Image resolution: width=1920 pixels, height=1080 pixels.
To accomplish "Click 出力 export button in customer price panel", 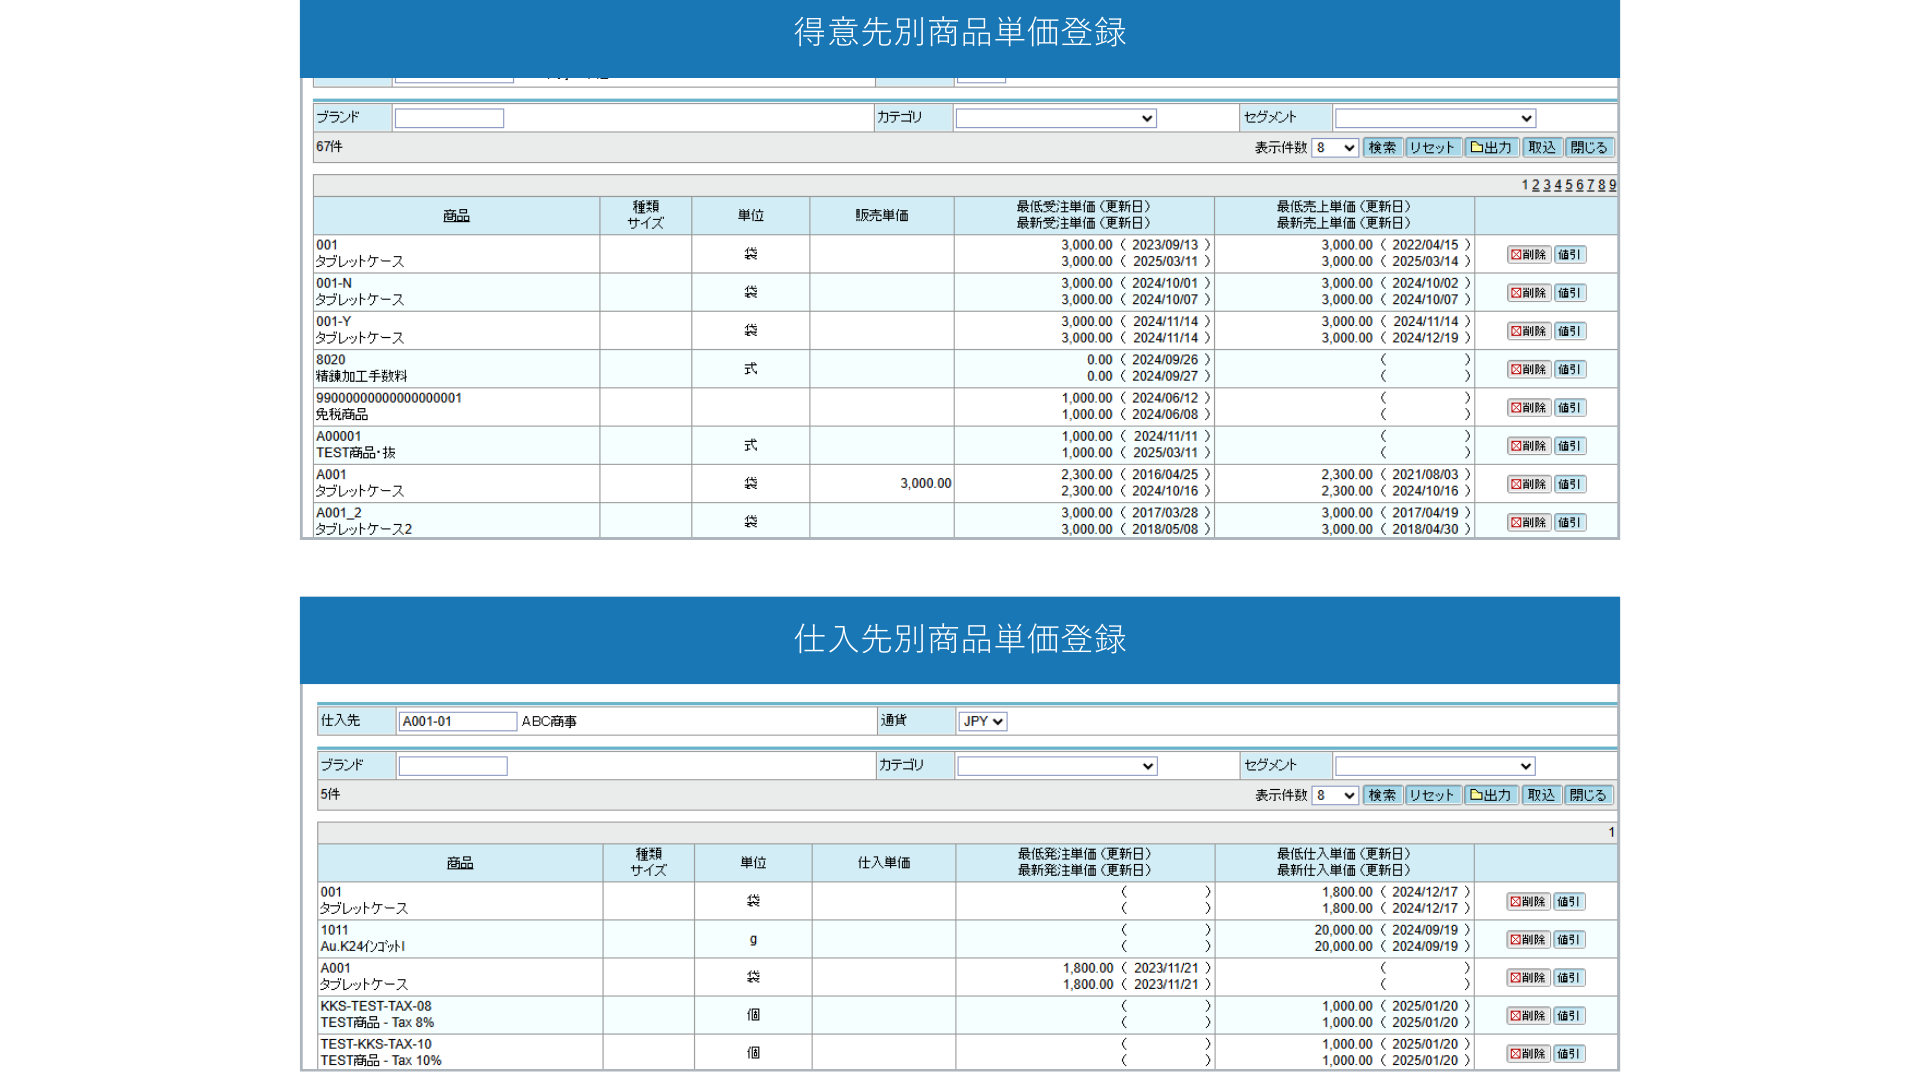I will 1491,147.
